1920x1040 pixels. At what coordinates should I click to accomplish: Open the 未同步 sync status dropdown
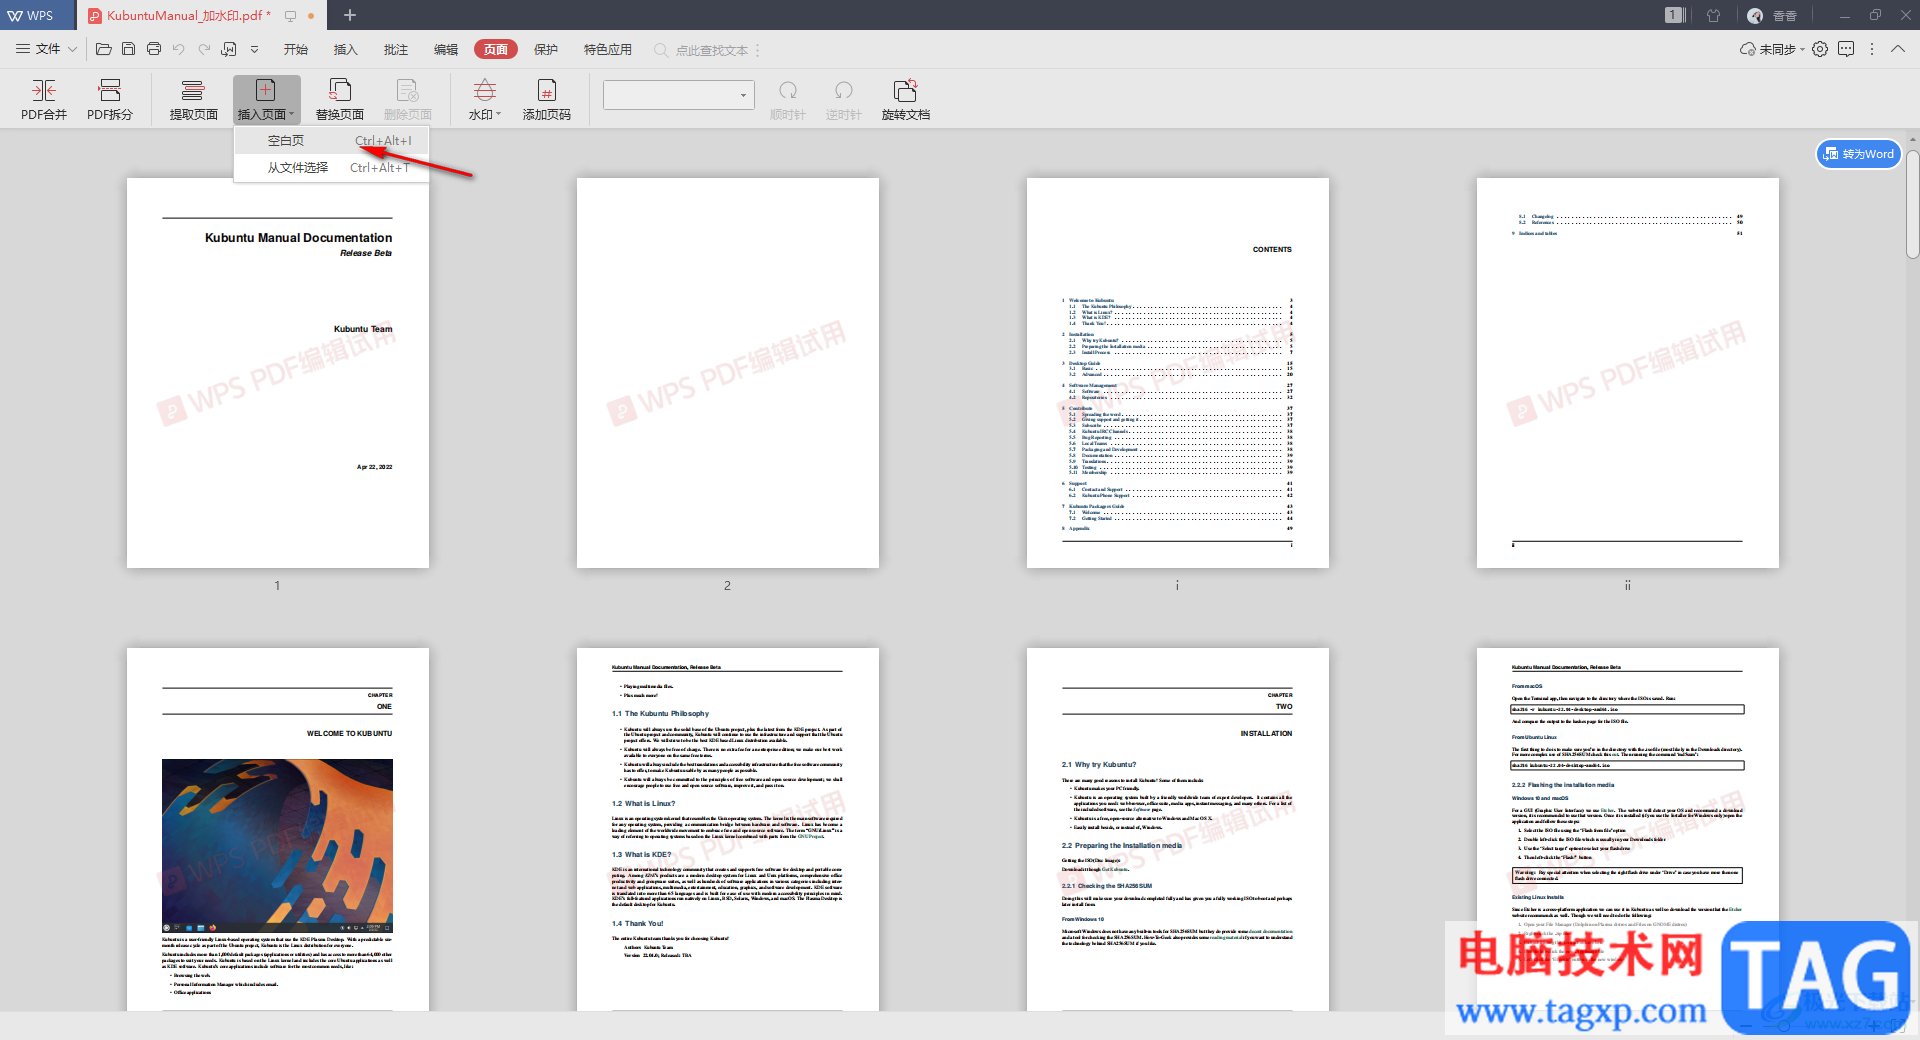point(1772,49)
